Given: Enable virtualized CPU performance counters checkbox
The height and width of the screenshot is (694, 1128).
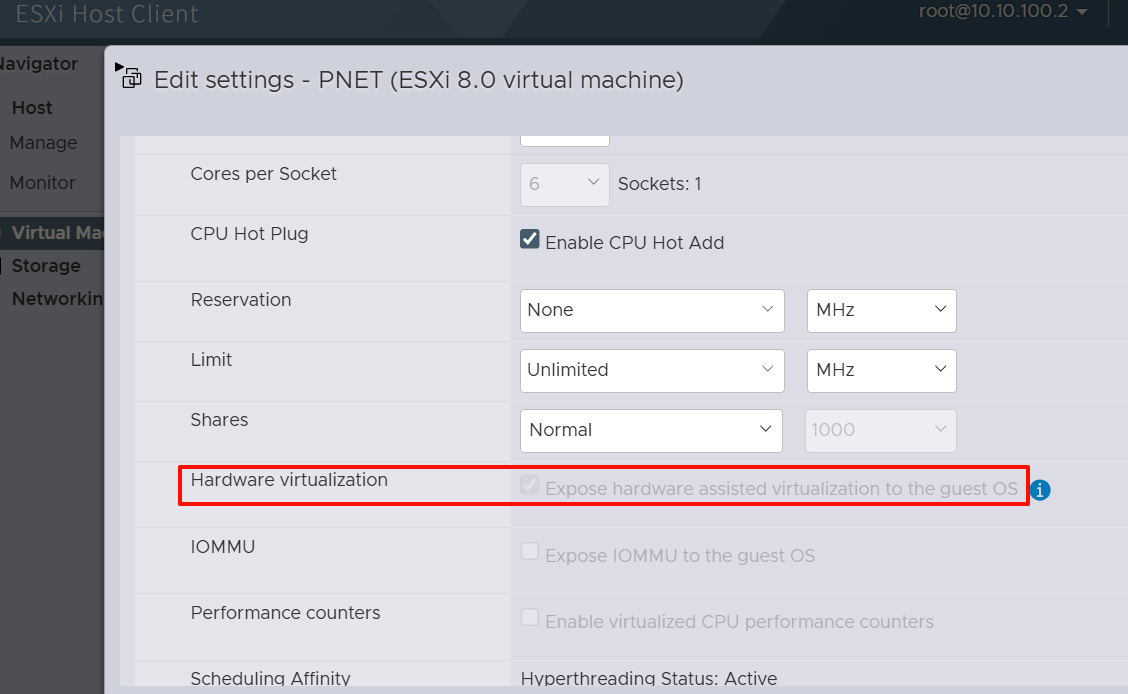Looking at the screenshot, I should pyautogui.click(x=530, y=619).
